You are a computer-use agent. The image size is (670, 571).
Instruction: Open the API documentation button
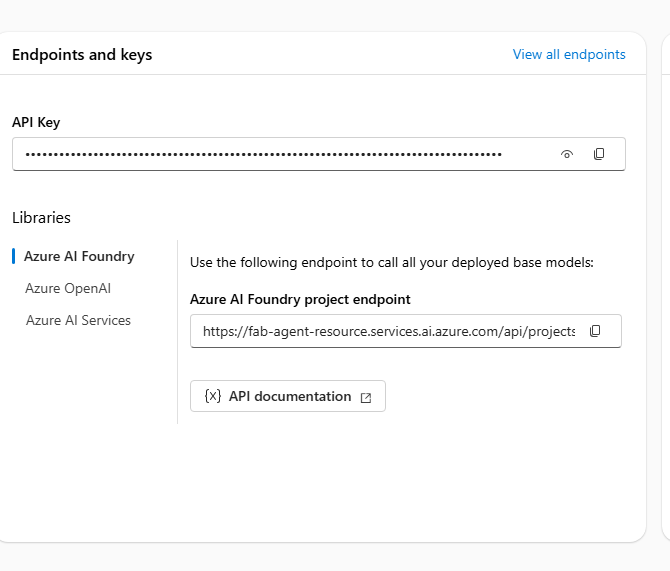point(288,396)
